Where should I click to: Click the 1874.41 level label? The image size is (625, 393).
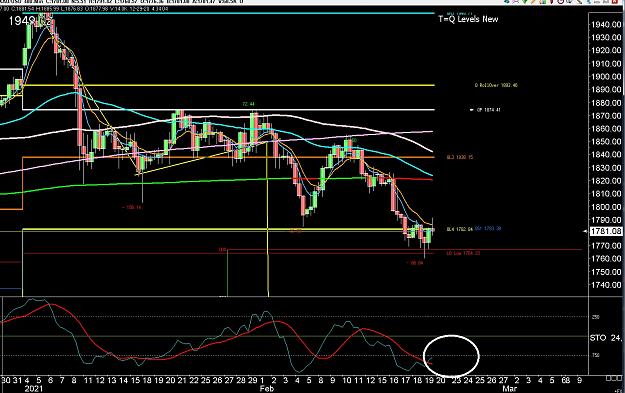click(488, 110)
